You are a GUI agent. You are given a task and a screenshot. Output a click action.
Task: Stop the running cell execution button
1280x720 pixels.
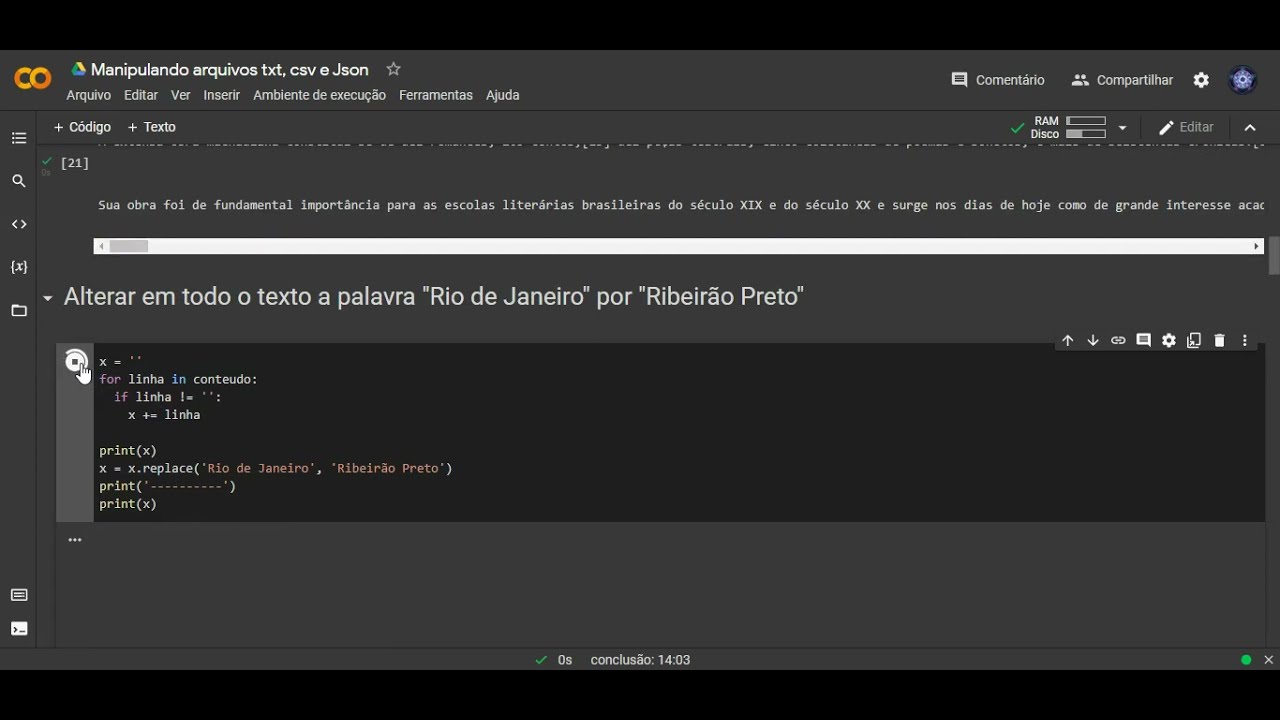point(76,361)
